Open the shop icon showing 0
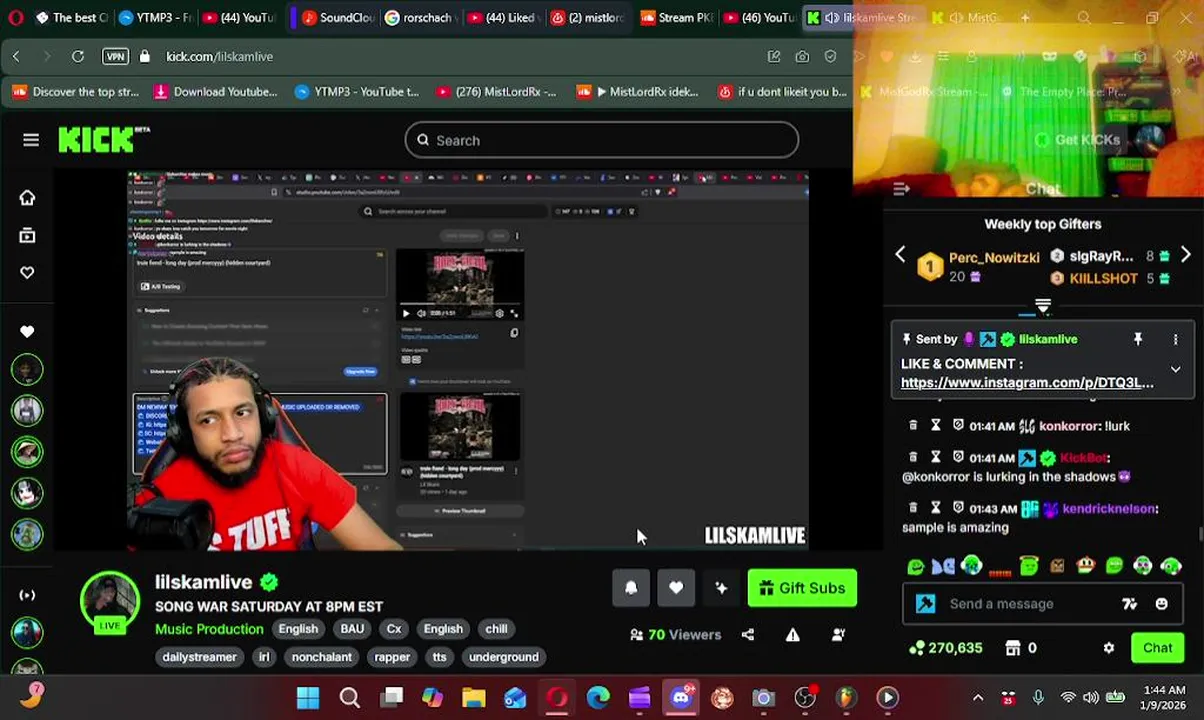The image size is (1204, 720). pos(1013,648)
